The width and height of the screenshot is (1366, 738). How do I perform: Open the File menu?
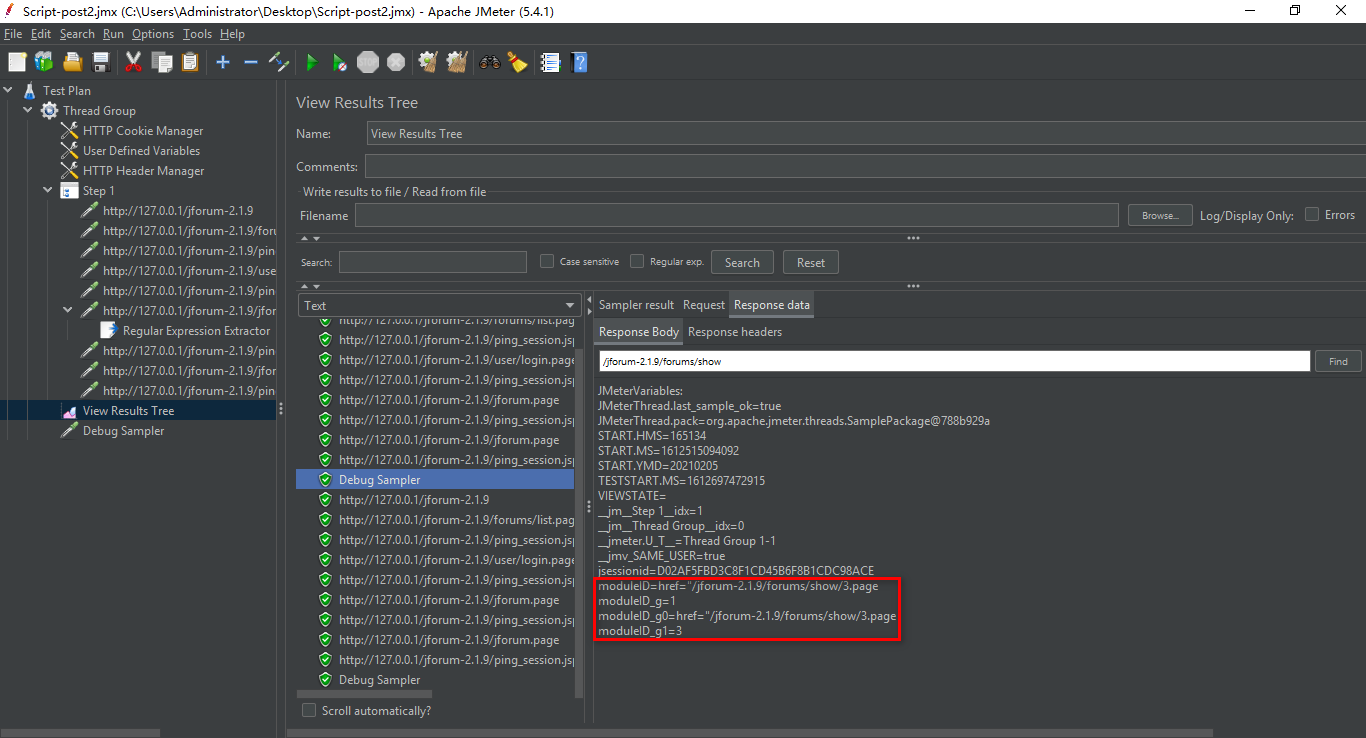coord(13,34)
